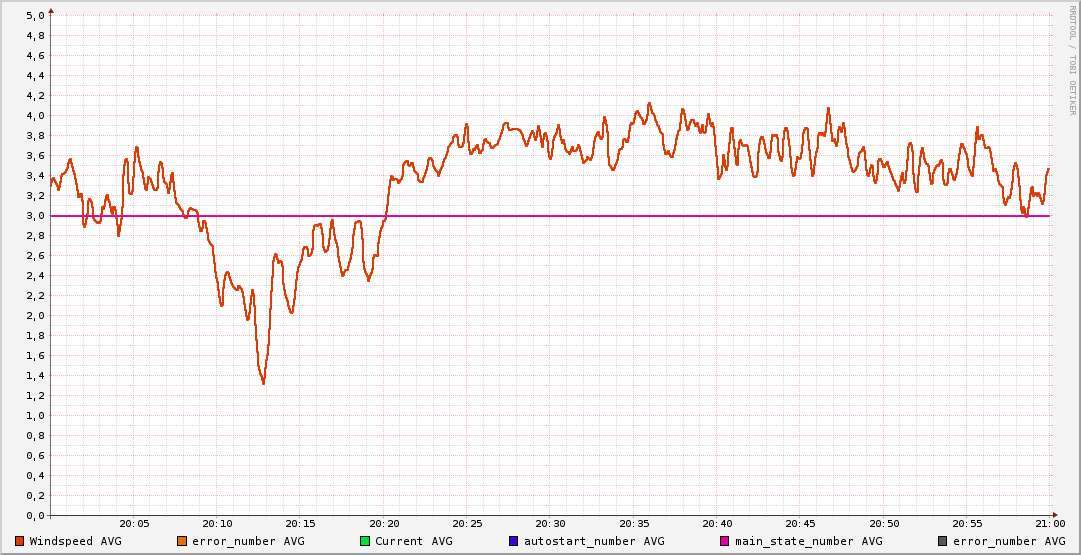Select the Current AVG legend text
Viewport: 1081px width, 555px height.
point(413,541)
